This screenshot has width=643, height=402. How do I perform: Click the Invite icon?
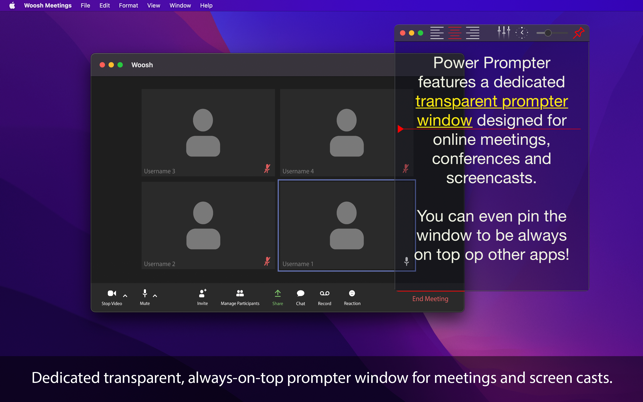pyautogui.click(x=203, y=293)
